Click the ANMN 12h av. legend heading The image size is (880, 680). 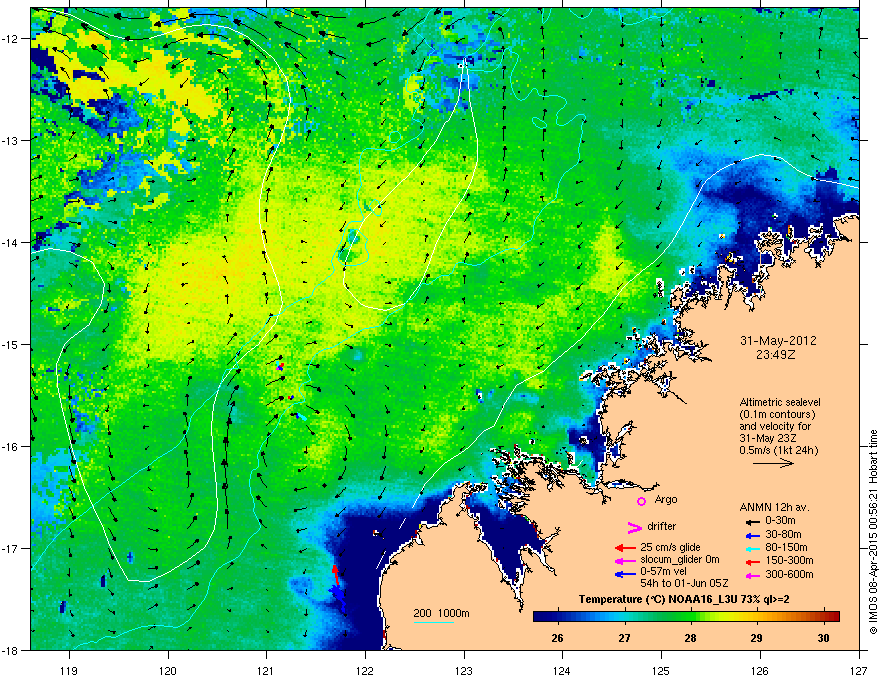(774, 507)
